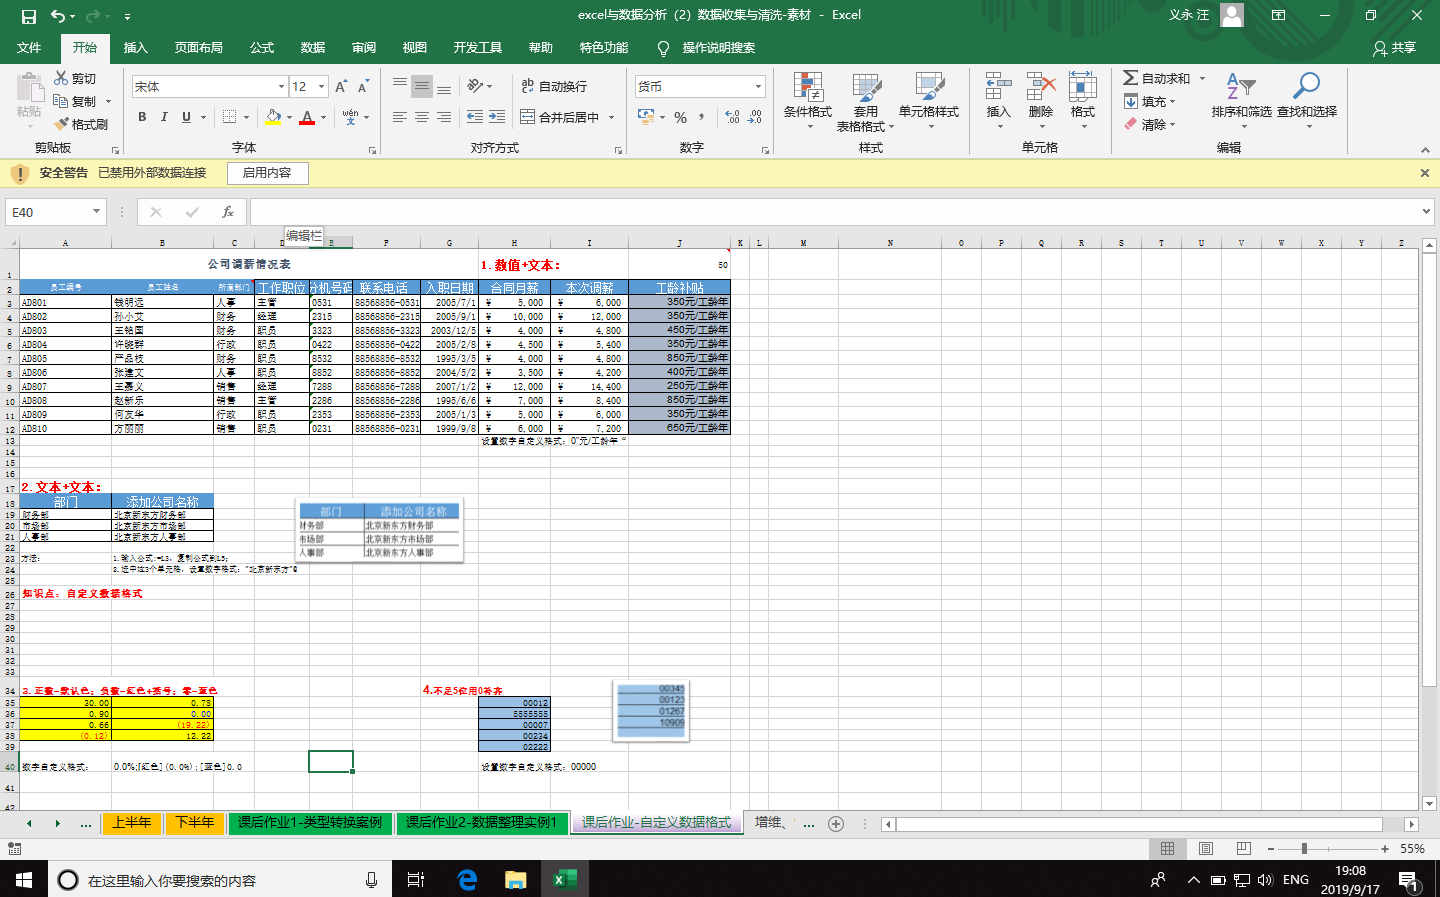Screen dimensions: 1440x897
Task: Open the Name Box dropdown arrow
Action: (x=96, y=212)
